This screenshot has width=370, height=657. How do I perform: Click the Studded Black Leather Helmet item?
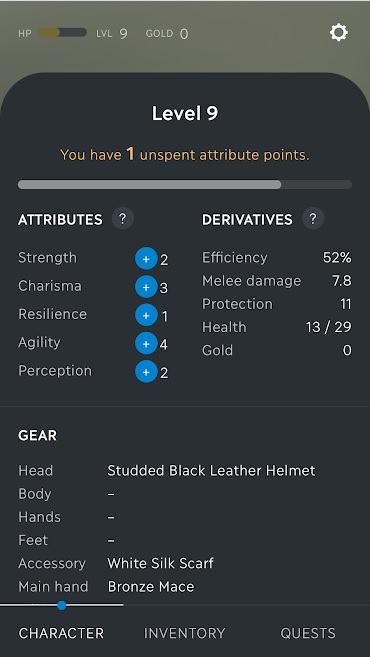(x=211, y=471)
